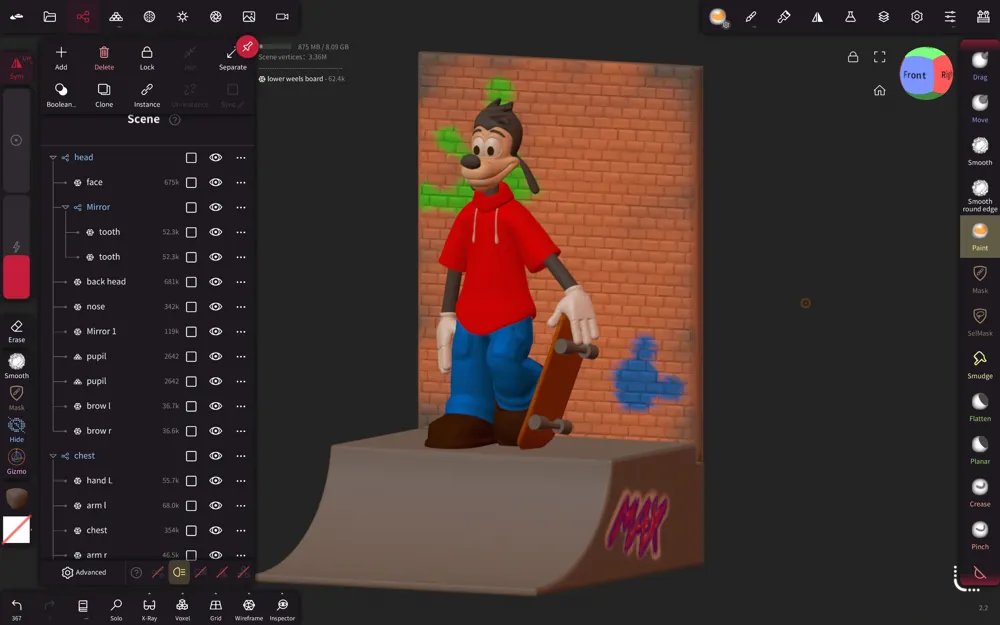Open the Layers stack menu

[x=883, y=17]
